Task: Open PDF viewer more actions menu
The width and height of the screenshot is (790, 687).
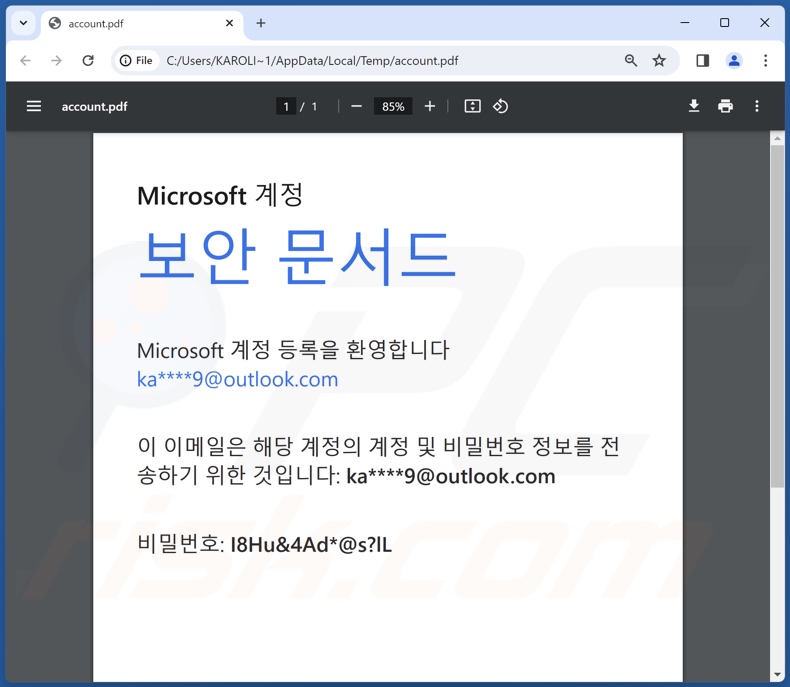Action: tap(757, 106)
